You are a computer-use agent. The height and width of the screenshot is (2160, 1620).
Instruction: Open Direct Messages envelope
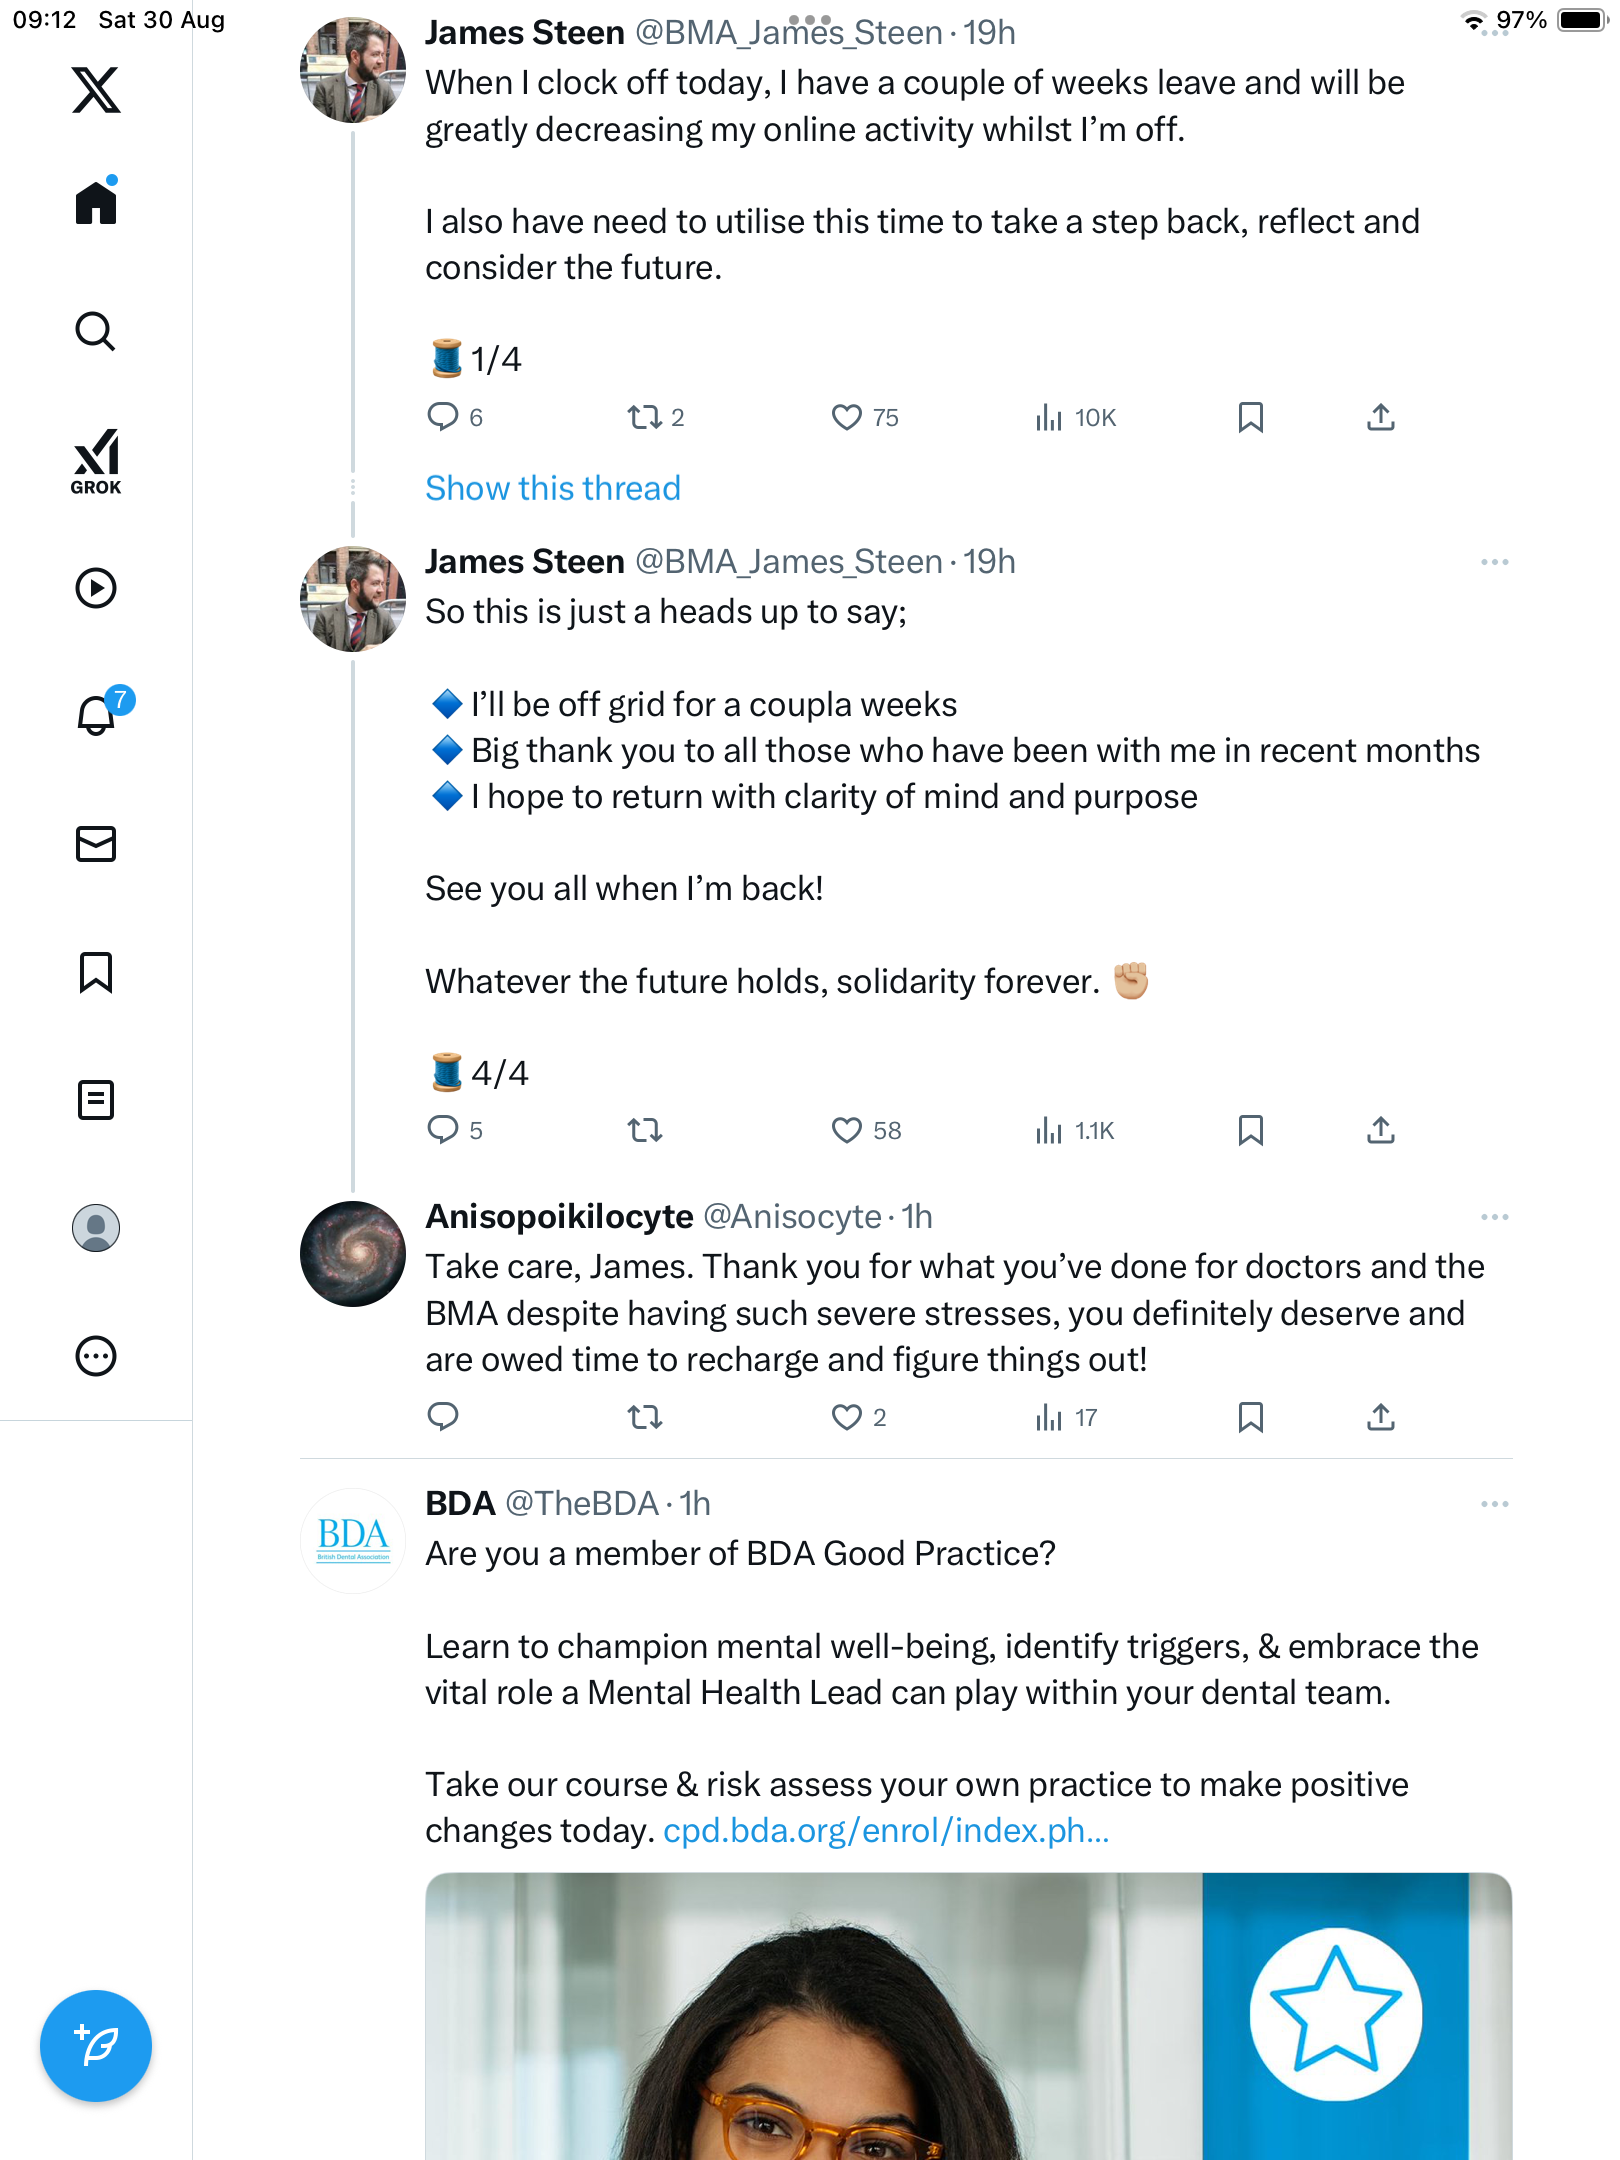pyautogui.click(x=96, y=844)
